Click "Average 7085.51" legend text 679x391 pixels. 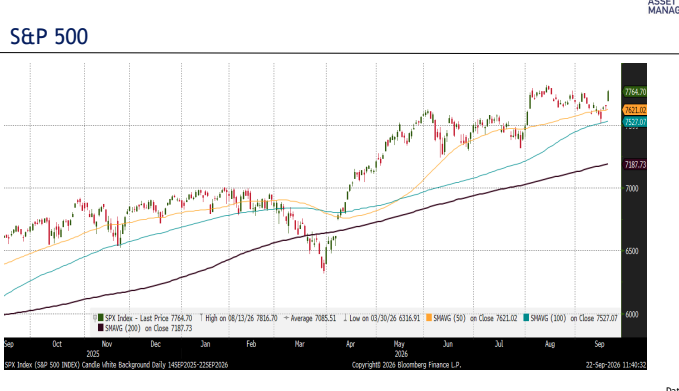(x=314, y=318)
